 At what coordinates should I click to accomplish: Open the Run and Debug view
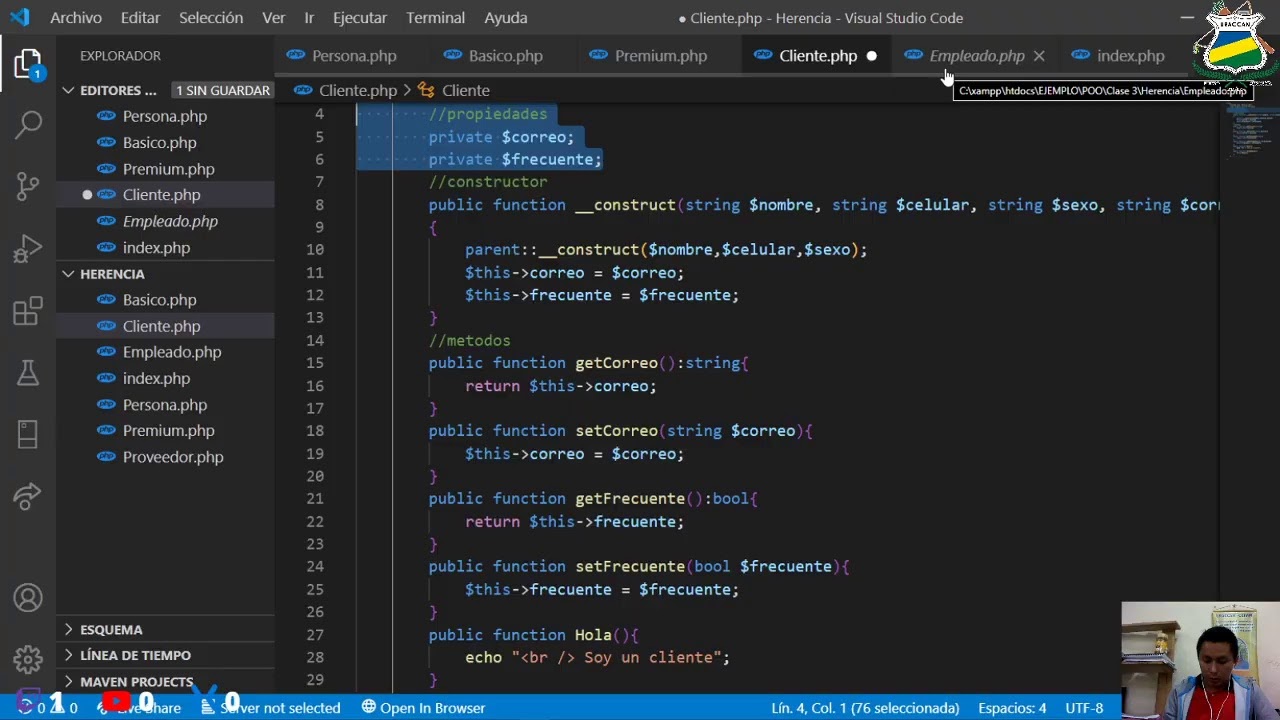[x=28, y=248]
